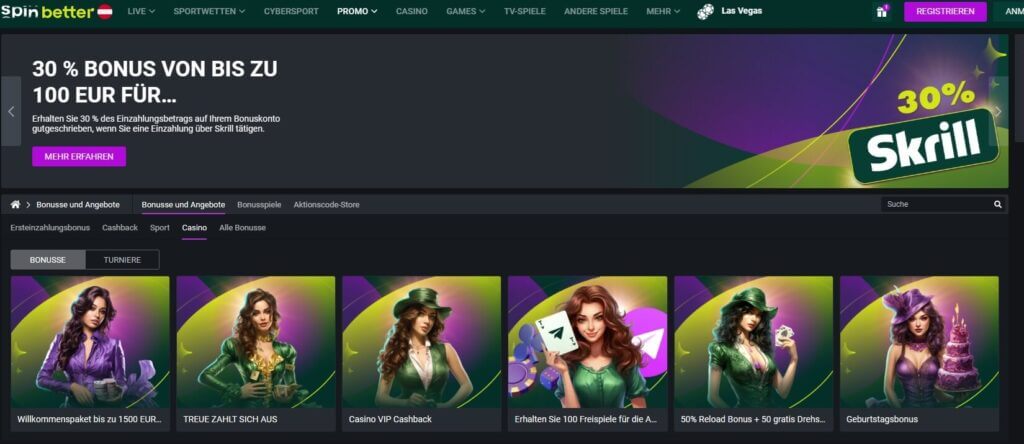
Task: Open Willkommenspaket bis zu 1500 EUR card
Action: (90, 353)
